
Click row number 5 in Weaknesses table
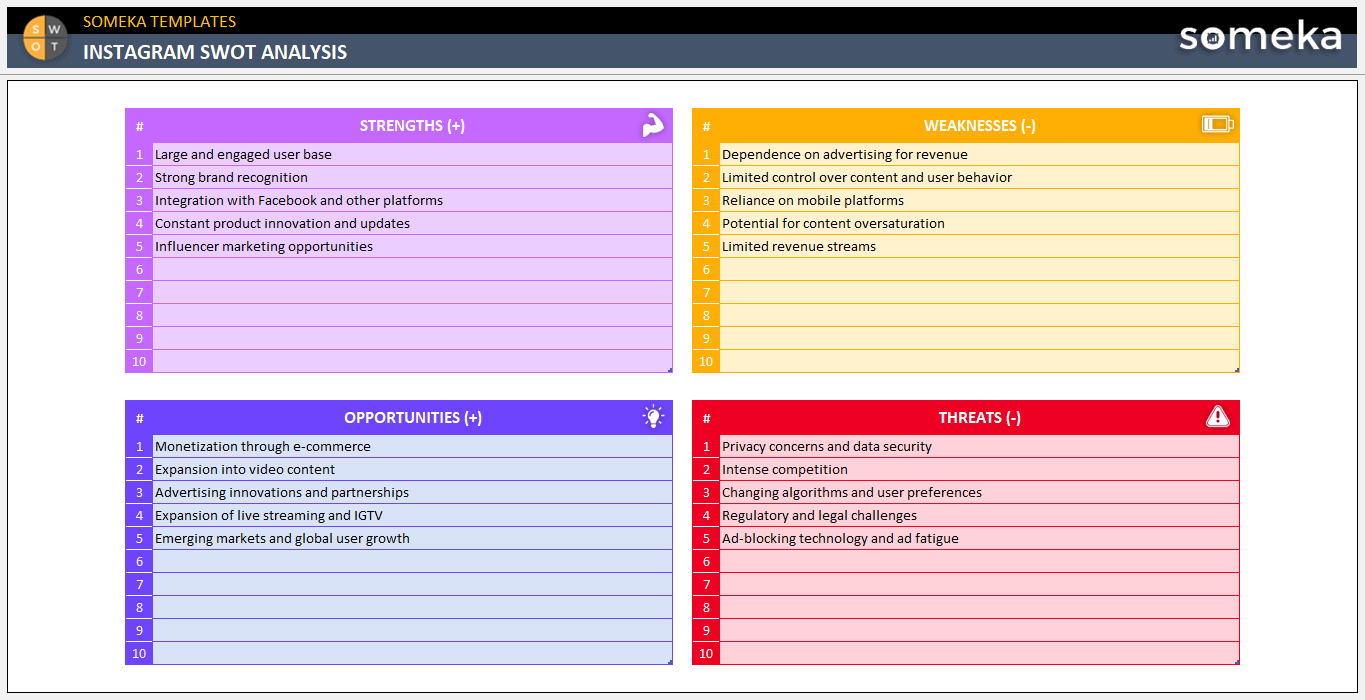pos(706,247)
